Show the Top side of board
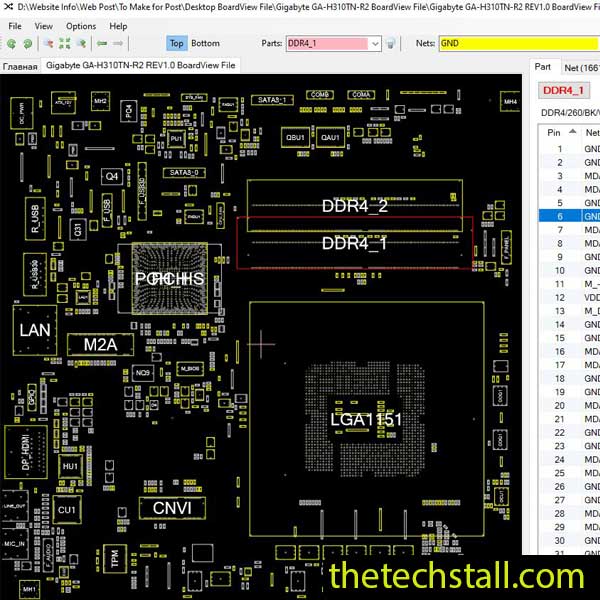The height and width of the screenshot is (600, 600). click(176, 43)
